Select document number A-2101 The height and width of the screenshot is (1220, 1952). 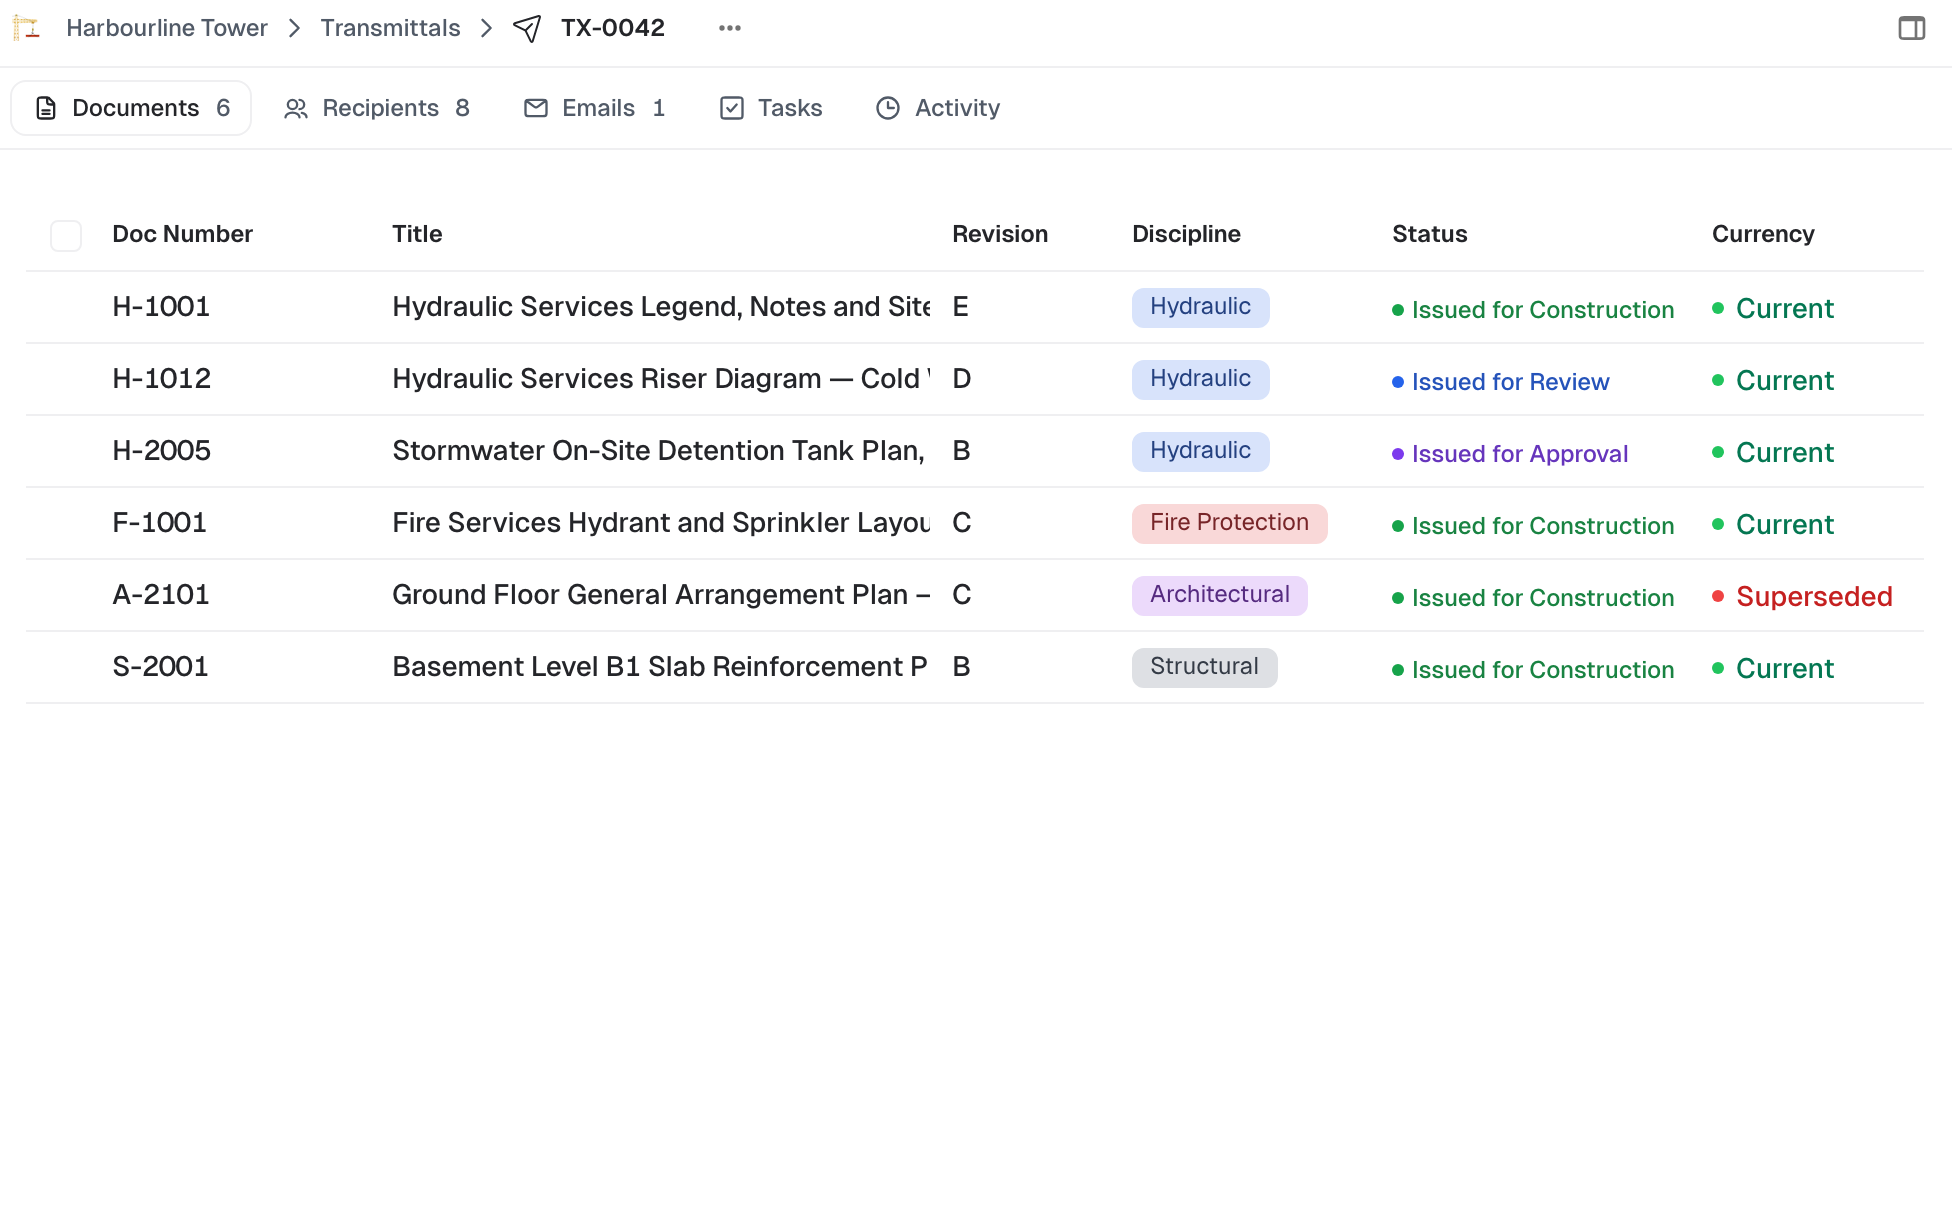tap(161, 595)
